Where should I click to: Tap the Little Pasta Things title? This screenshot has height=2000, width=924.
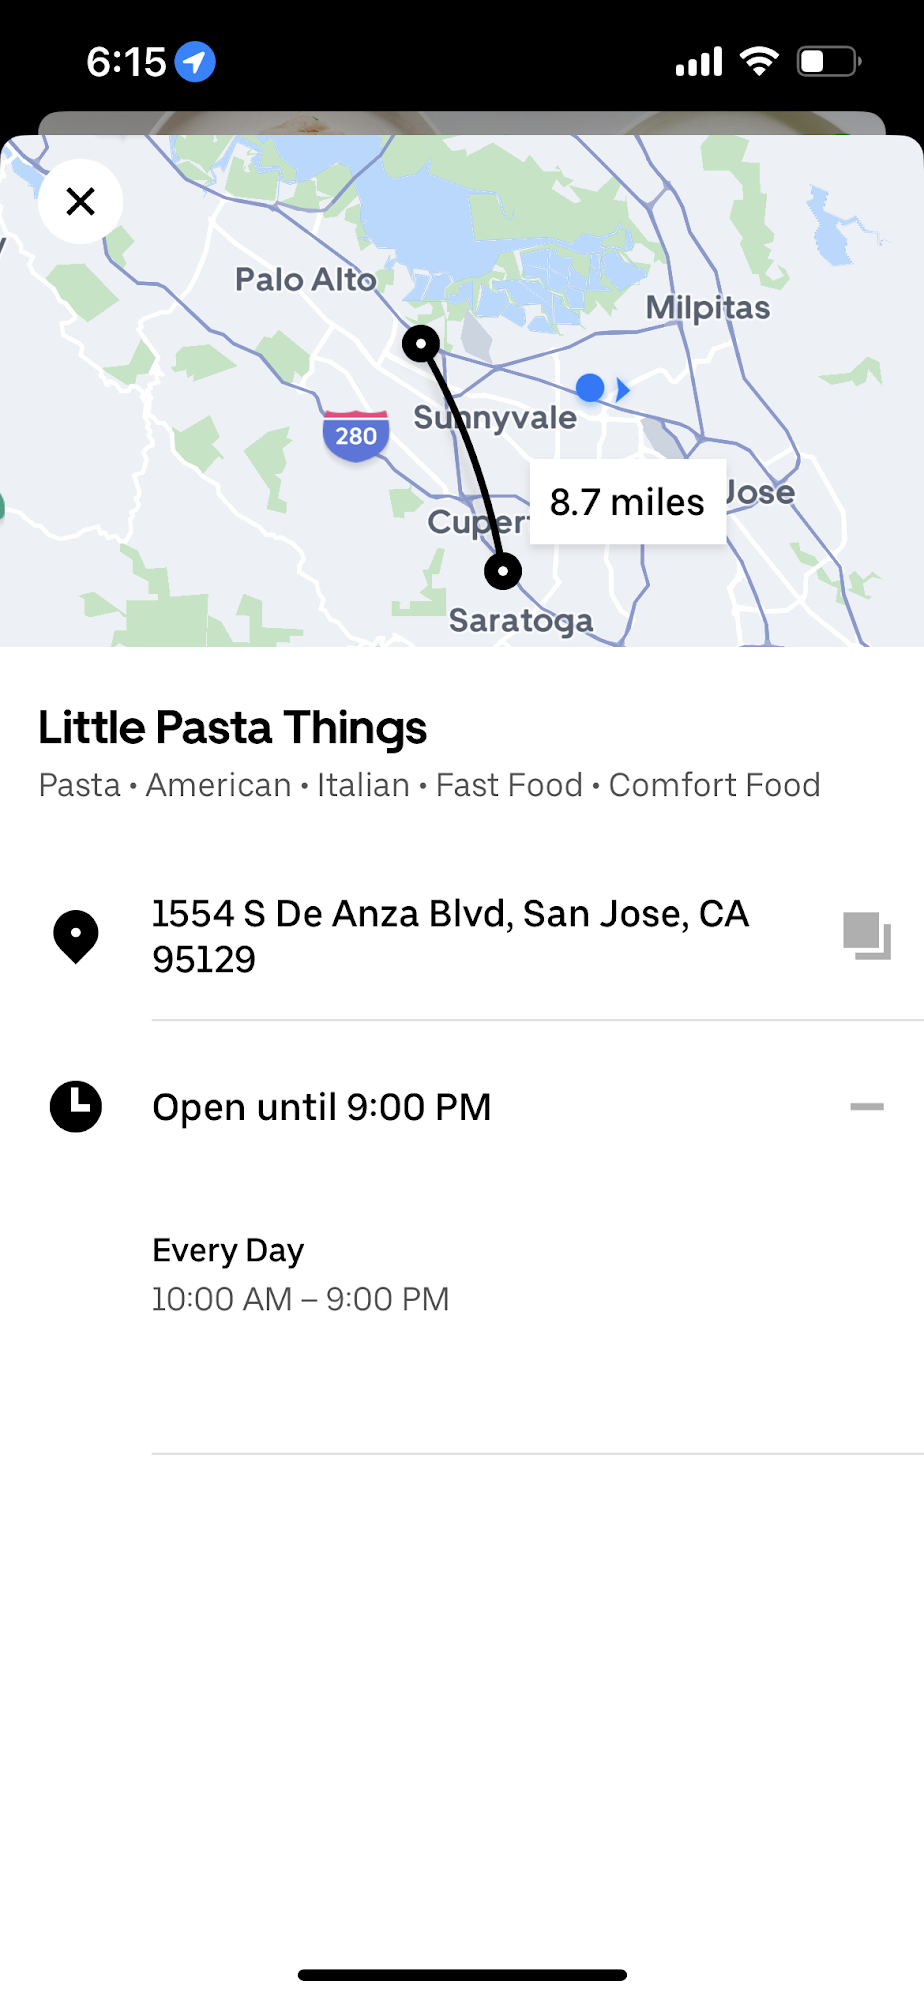click(x=233, y=728)
